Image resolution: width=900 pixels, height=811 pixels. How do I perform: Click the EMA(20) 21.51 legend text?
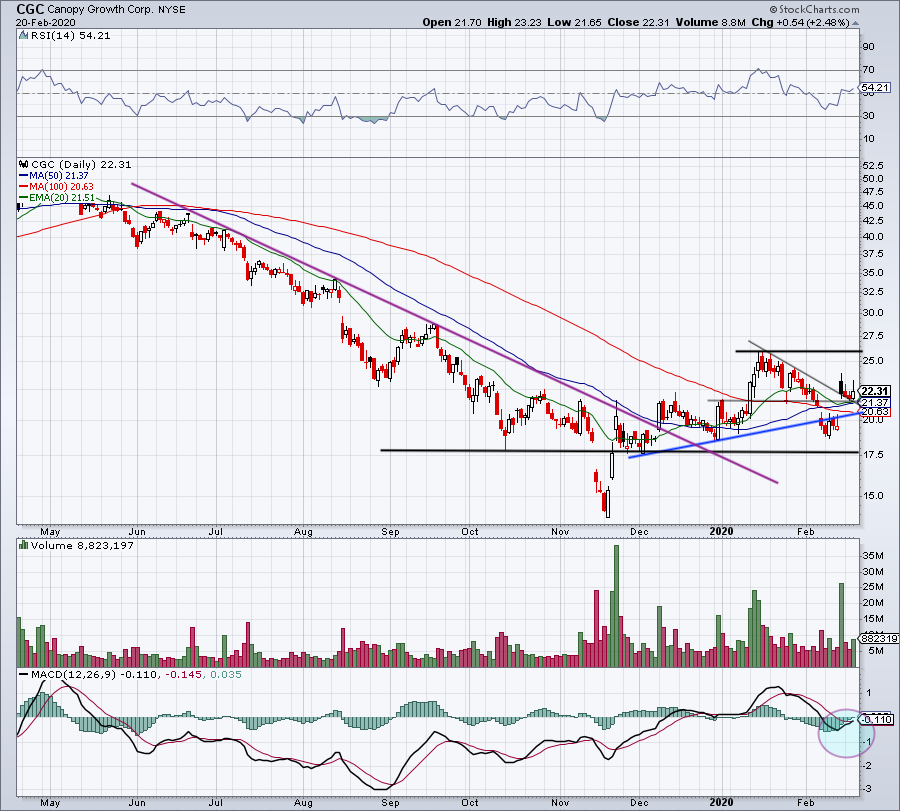coord(61,197)
